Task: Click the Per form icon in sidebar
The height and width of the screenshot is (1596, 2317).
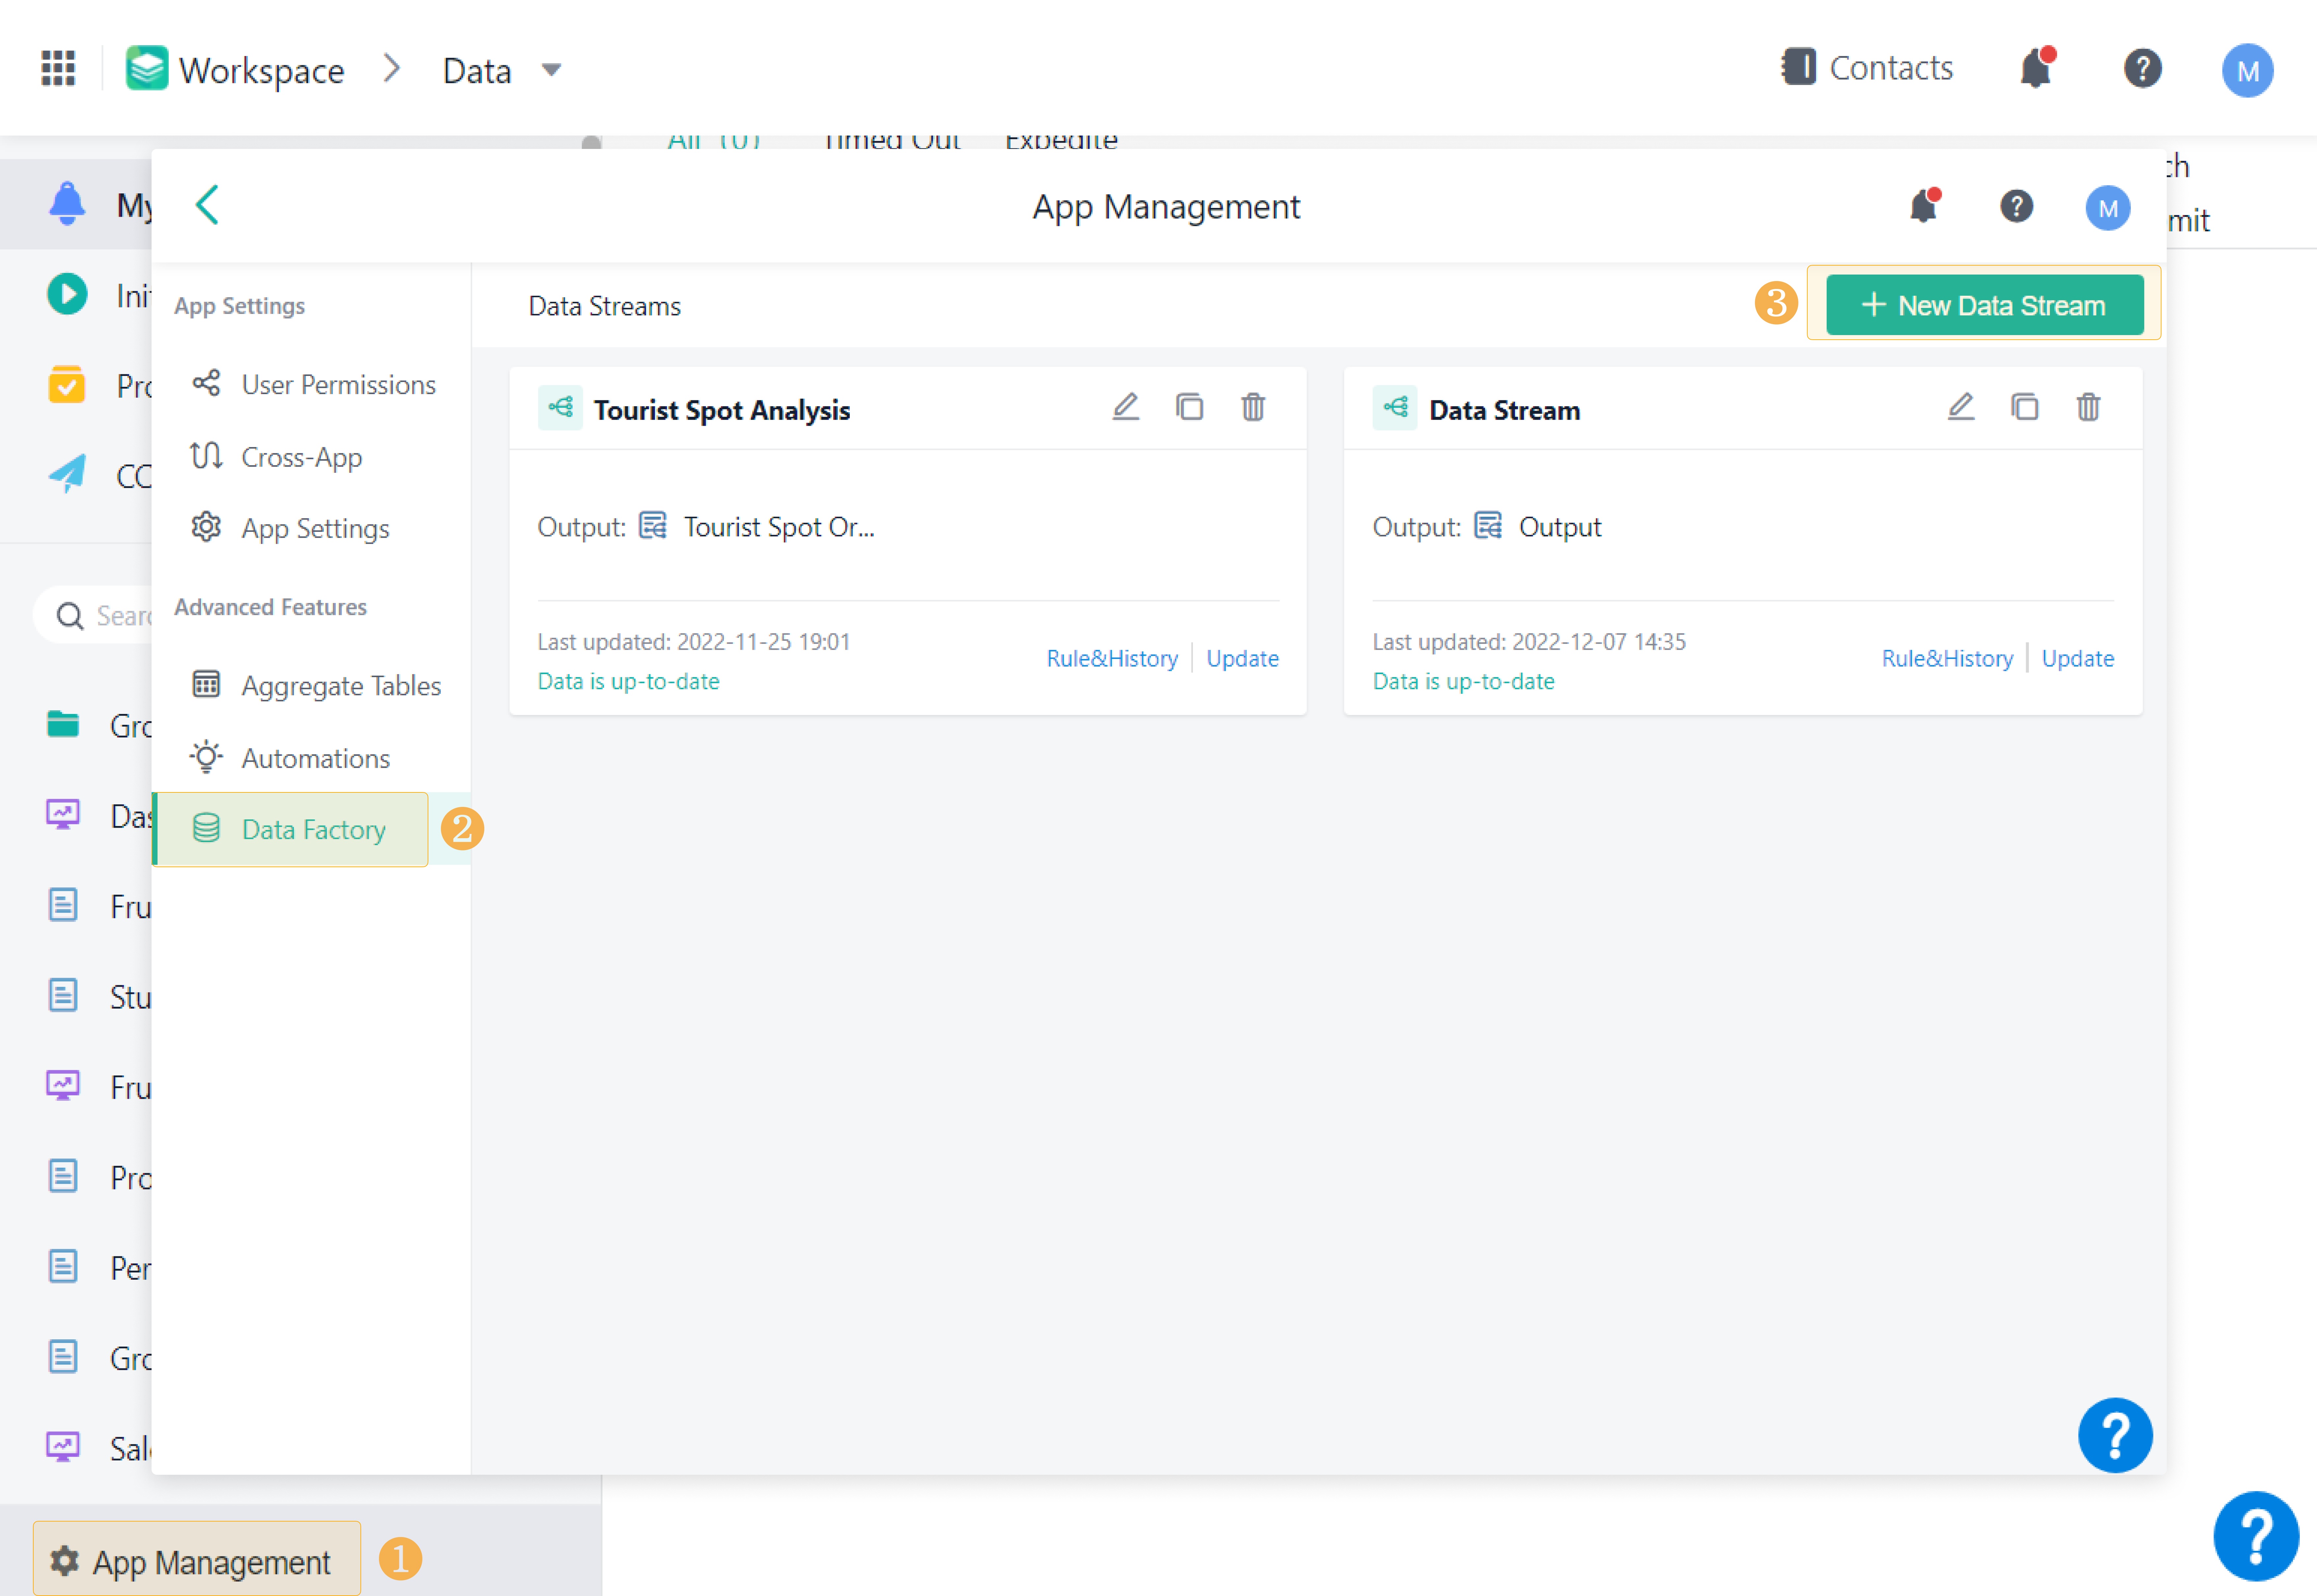Action: [63, 1266]
